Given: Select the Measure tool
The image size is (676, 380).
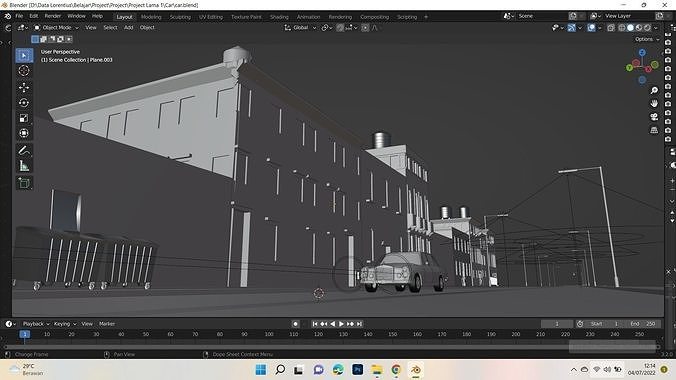Looking at the screenshot, I should click(x=24, y=166).
